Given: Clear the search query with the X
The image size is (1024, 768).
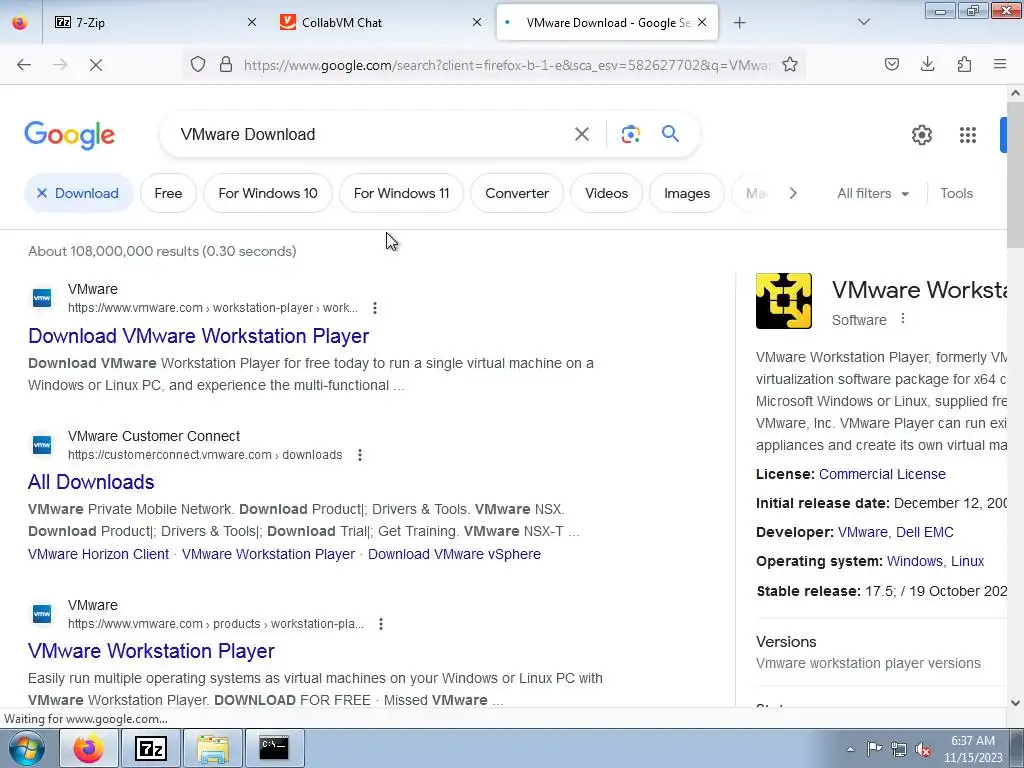Looking at the screenshot, I should (582, 135).
